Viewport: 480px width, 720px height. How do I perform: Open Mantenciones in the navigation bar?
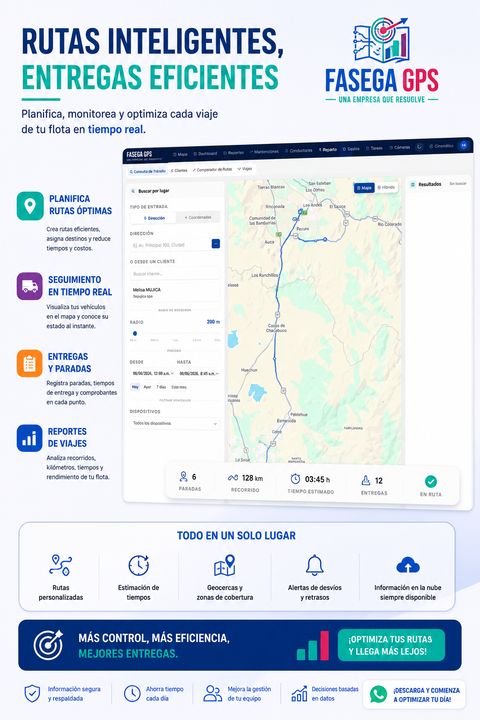[x=265, y=152]
